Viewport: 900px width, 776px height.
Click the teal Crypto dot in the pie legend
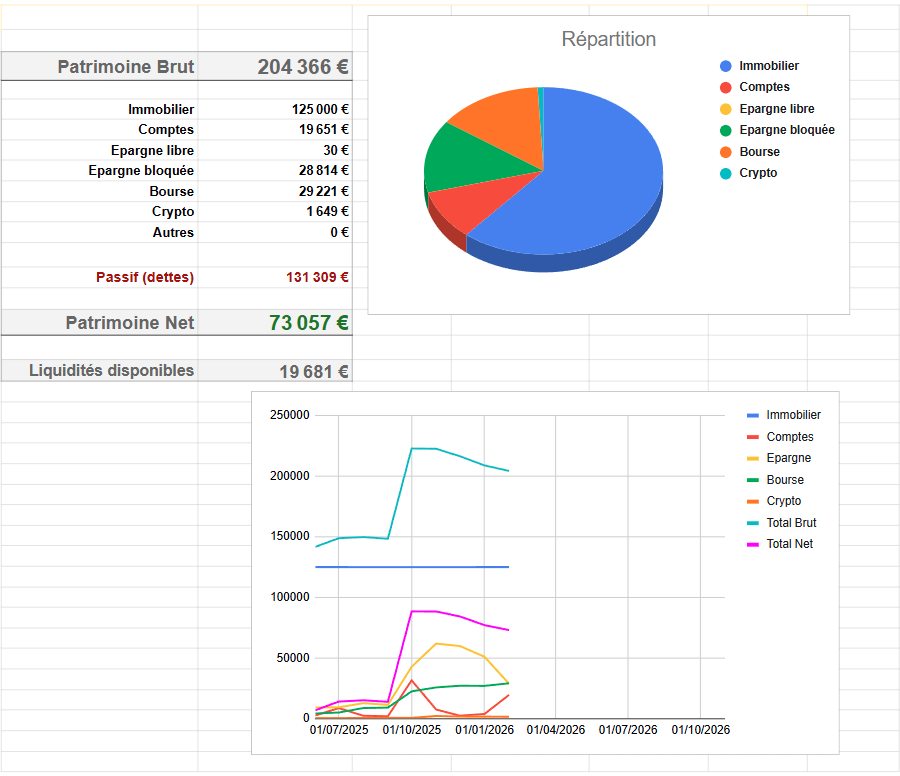[726, 174]
